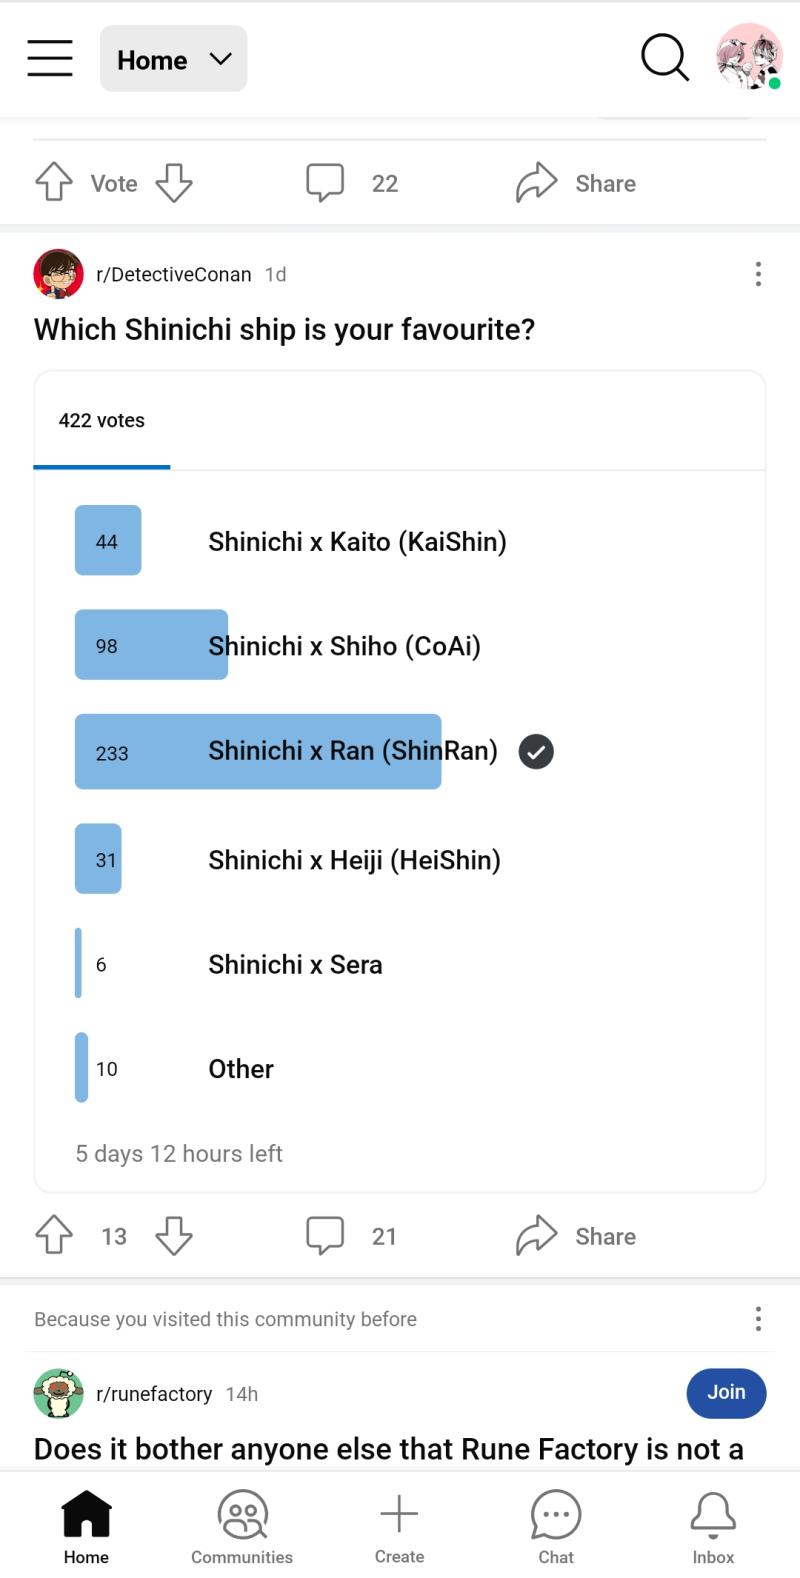
Task: Switch to the Communities tab
Action: (x=242, y=1527)
